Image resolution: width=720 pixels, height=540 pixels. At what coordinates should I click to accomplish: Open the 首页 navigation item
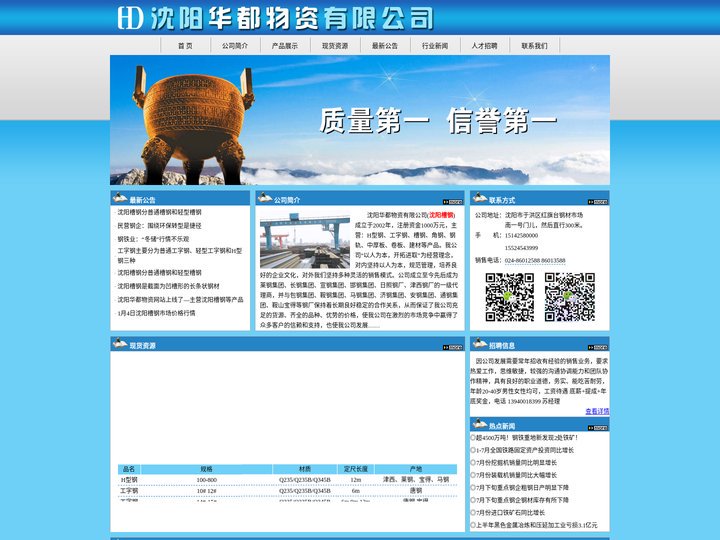(x=186, y=46)
